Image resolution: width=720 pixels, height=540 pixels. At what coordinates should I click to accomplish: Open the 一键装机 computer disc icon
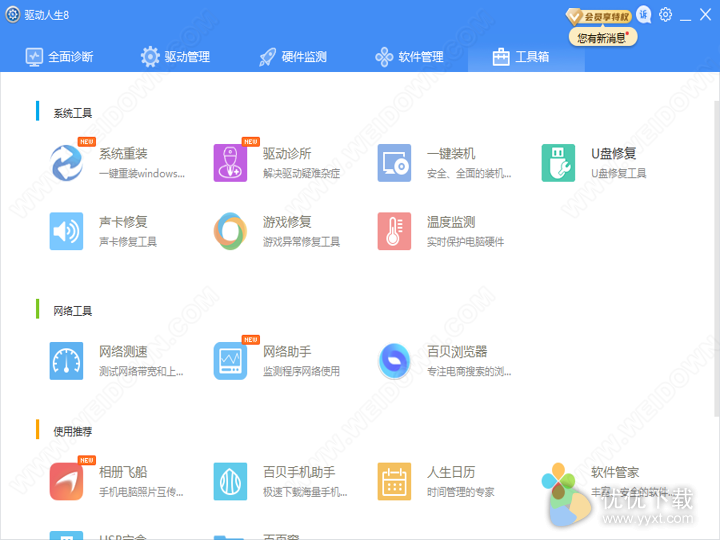[394, 163]
